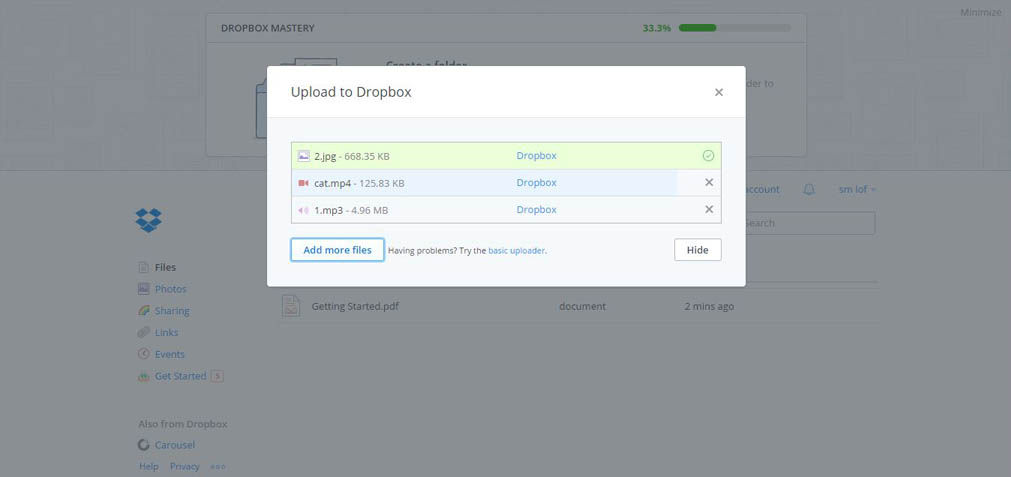This screenshot has width=1011, height=477.
Task: Open Photos in the sidebar
Action: 170,289
